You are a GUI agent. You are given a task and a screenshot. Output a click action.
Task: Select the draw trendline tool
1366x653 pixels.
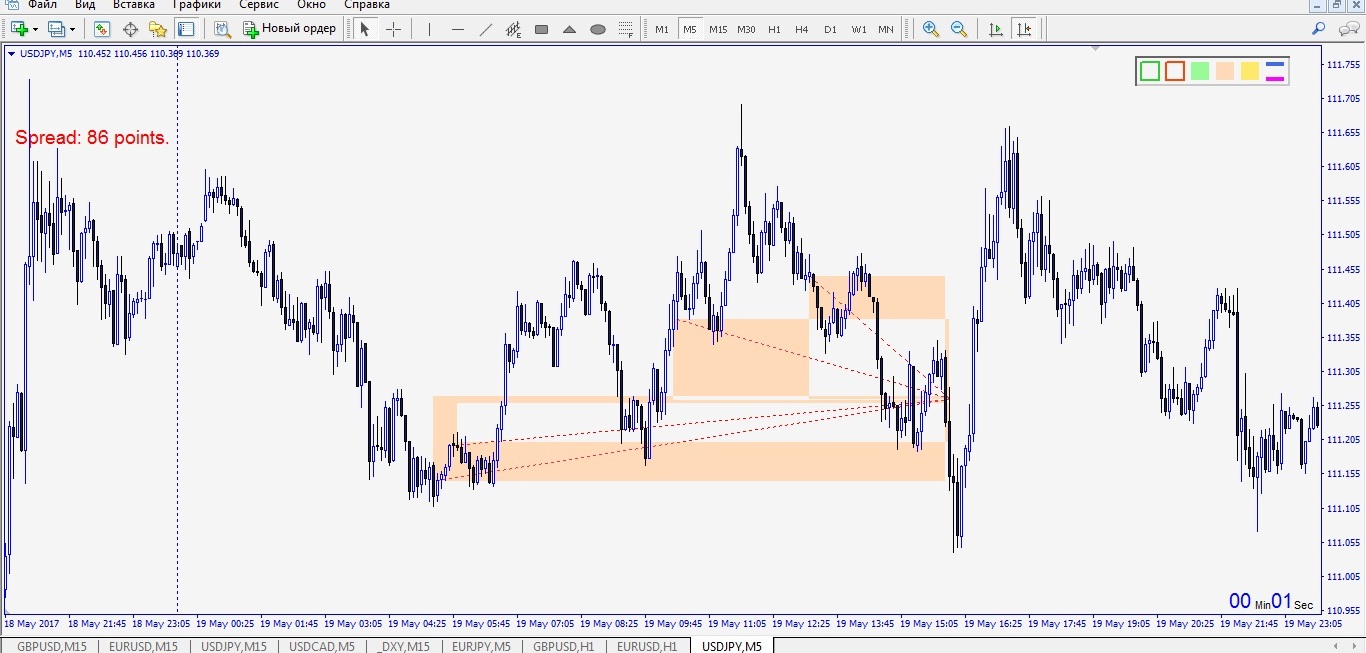tap(486, 29)
